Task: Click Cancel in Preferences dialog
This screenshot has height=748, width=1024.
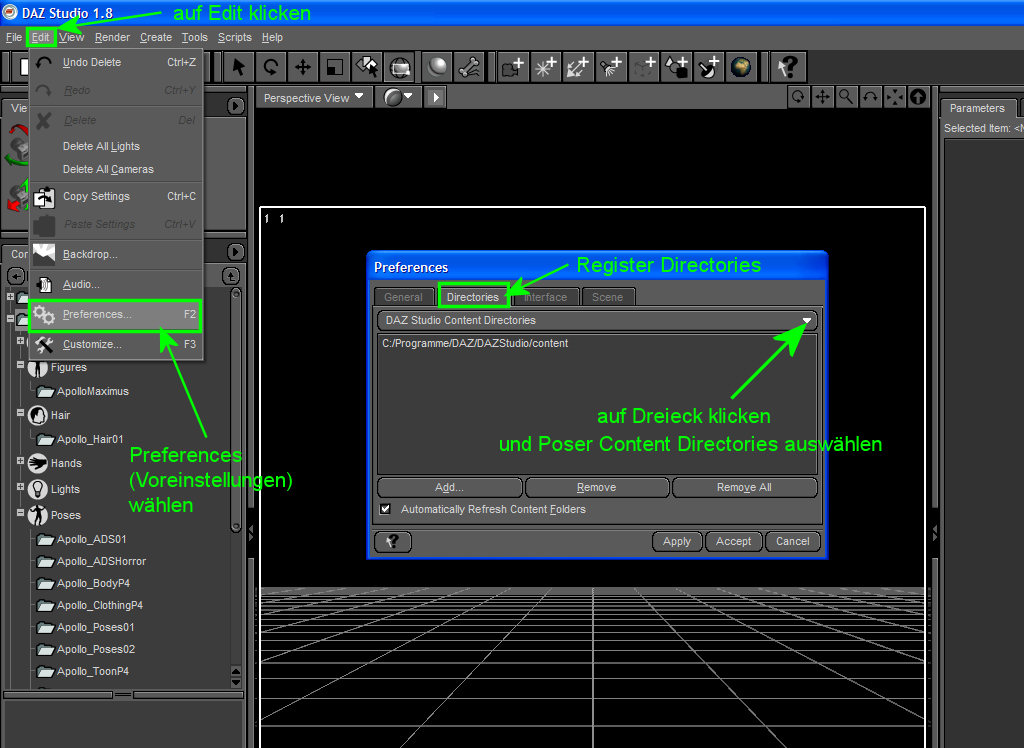Action: click(x=792, y=542)
